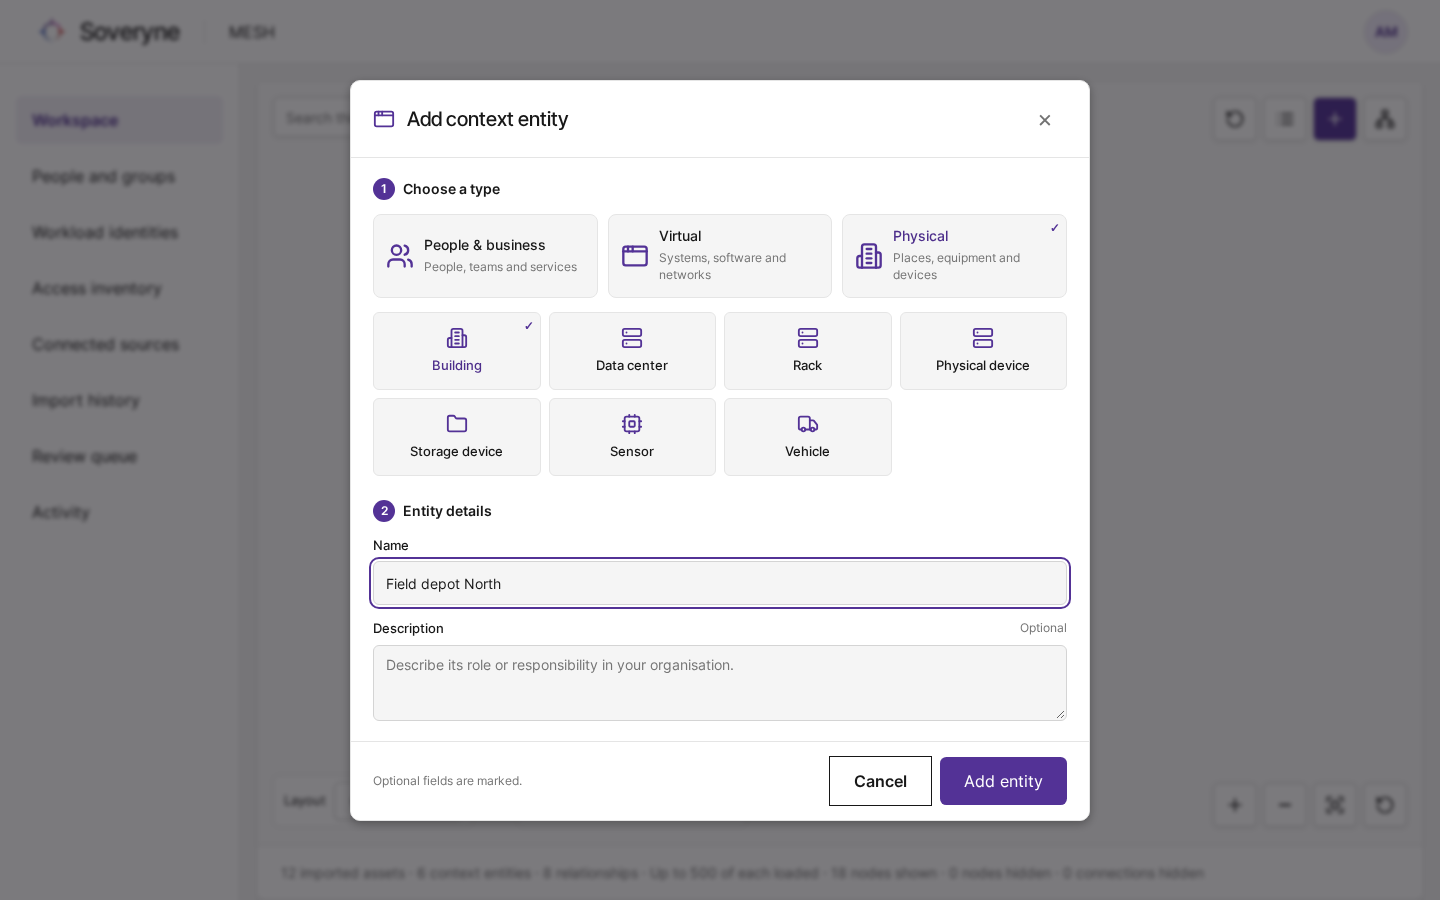Open the AM user avatar menu

[x=1386, y=32]
